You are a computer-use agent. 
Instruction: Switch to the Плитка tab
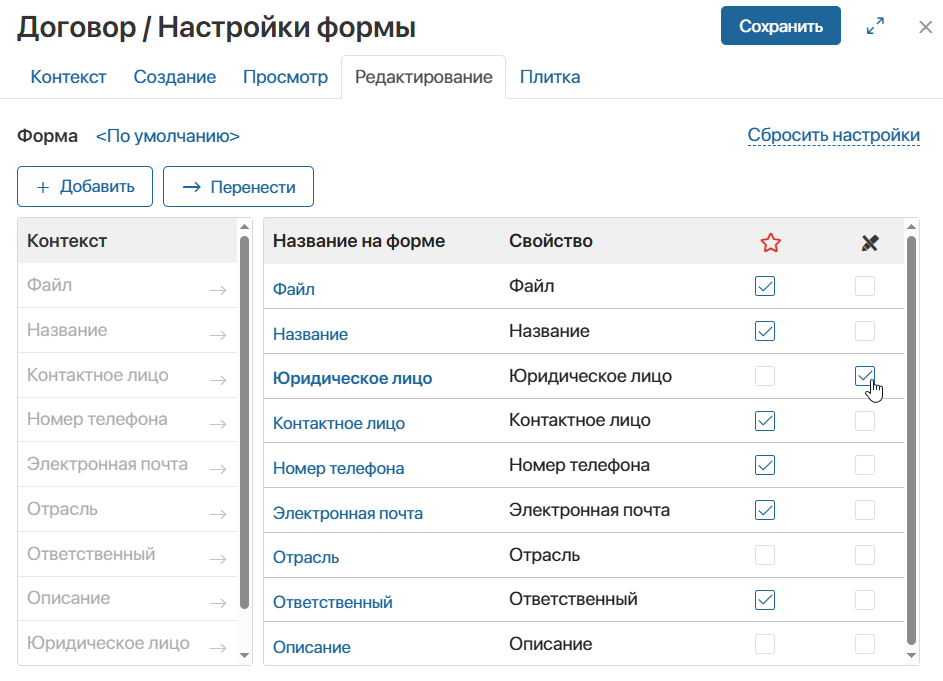tap(550, 76)
